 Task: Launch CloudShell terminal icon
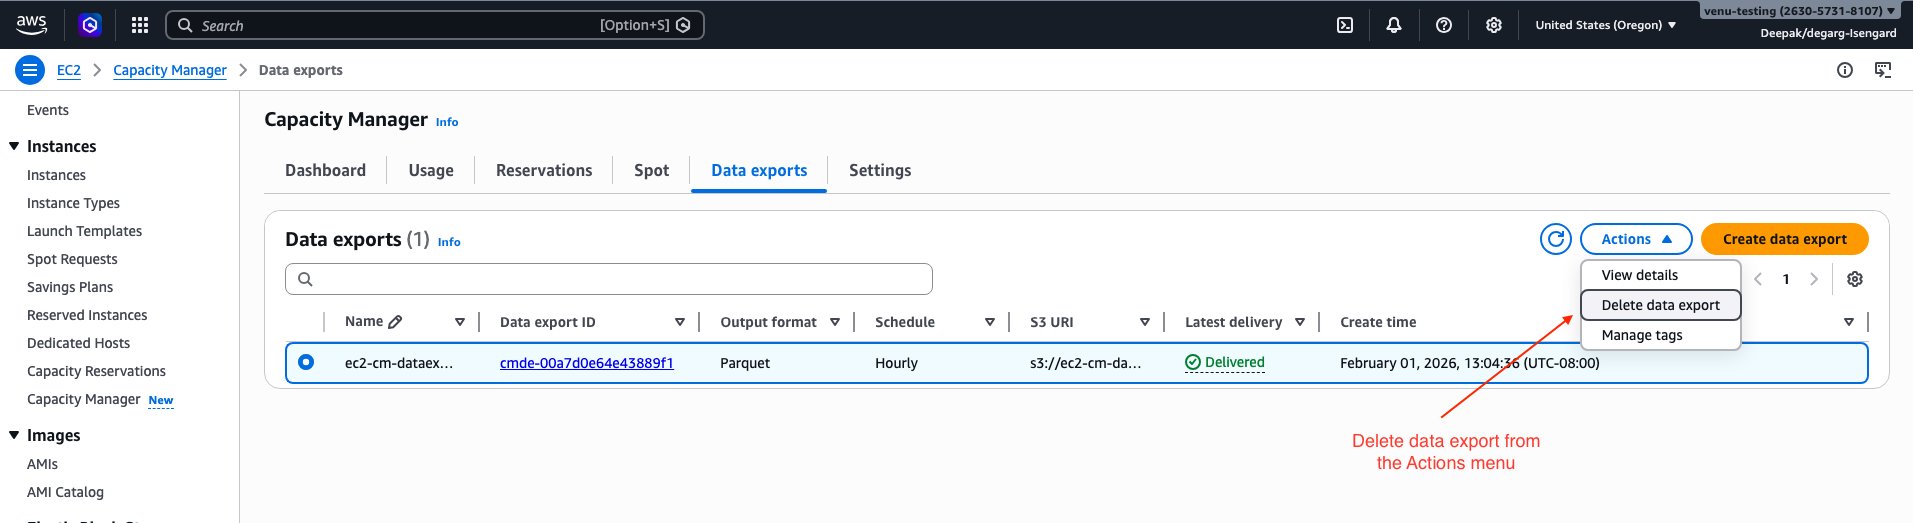pos(1345,25)
